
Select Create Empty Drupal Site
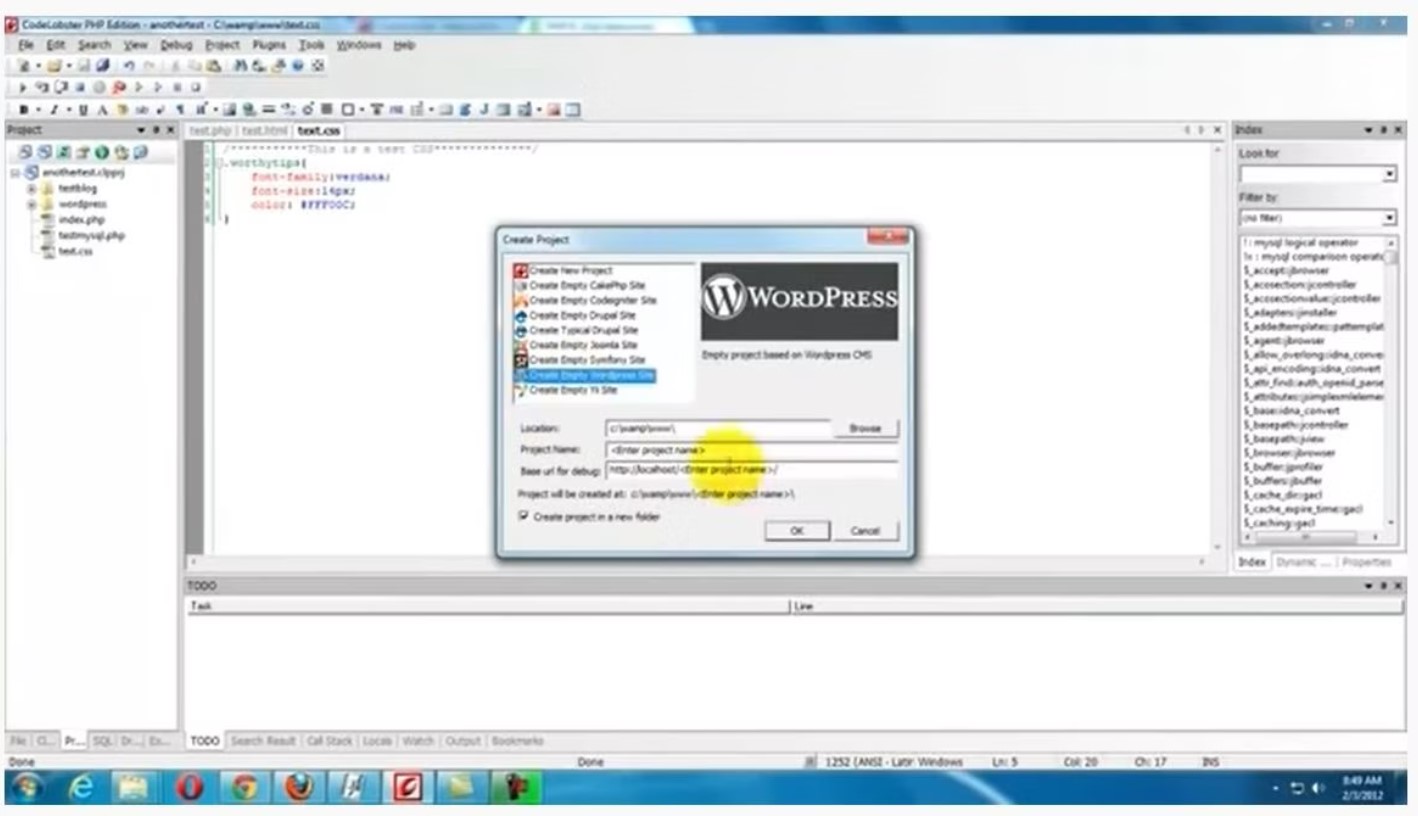click(x=582, y=316)
